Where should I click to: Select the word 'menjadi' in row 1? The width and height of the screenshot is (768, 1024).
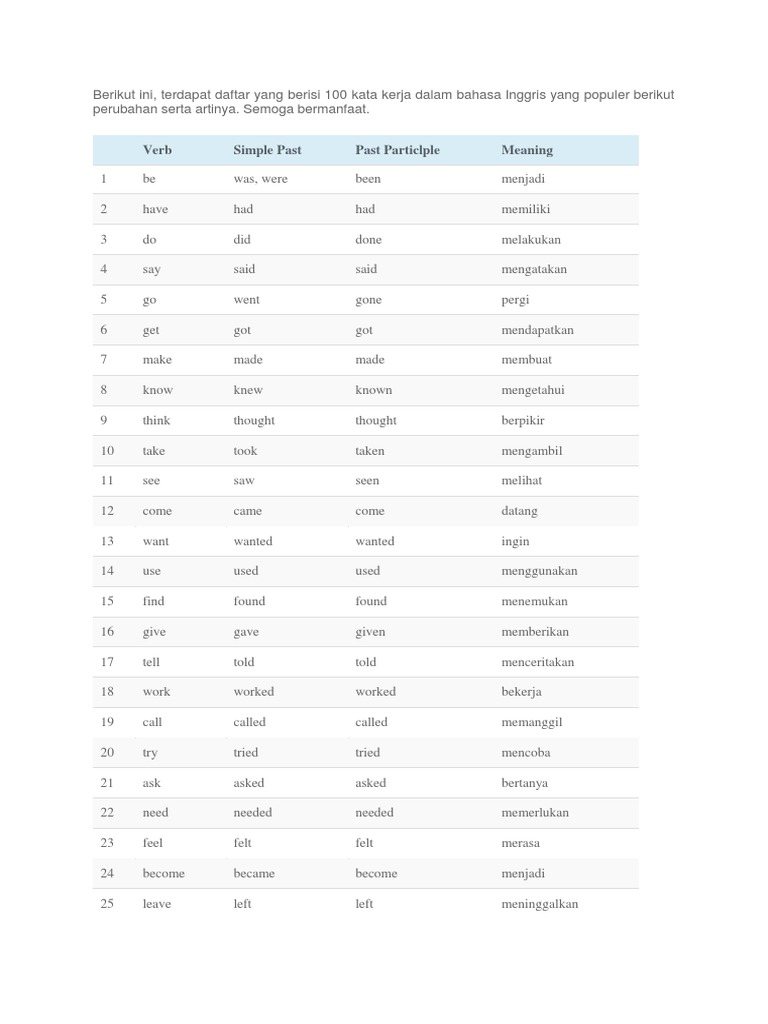tap(523, 179)
